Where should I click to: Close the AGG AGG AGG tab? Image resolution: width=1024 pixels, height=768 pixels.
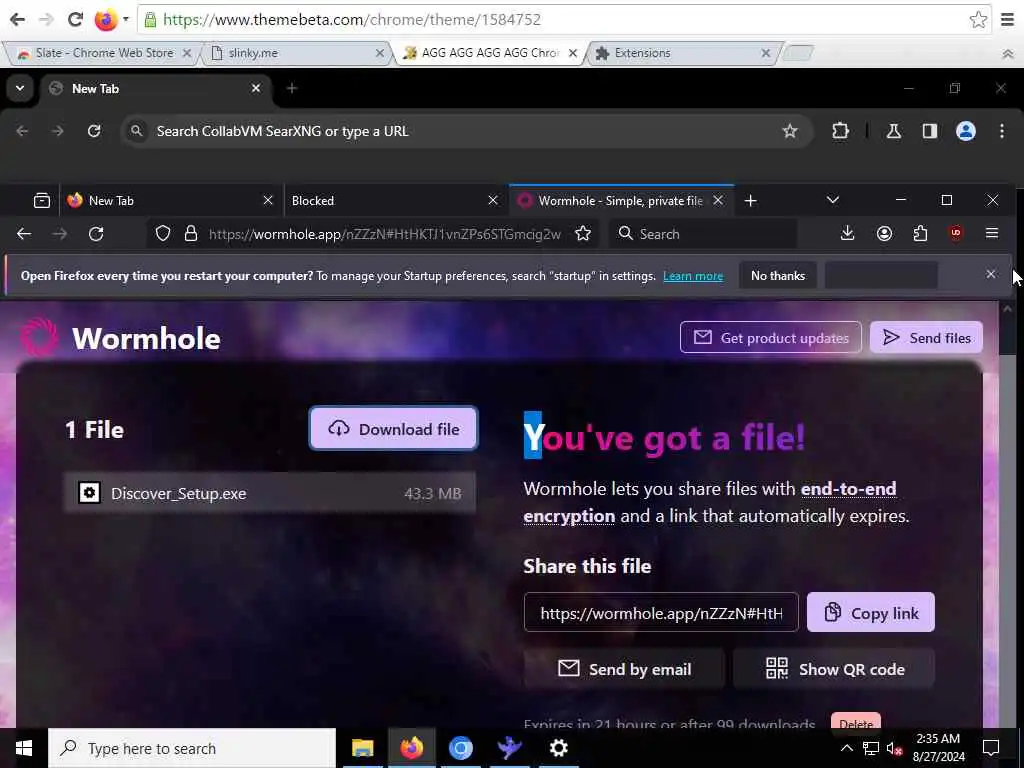click(573, 53)
